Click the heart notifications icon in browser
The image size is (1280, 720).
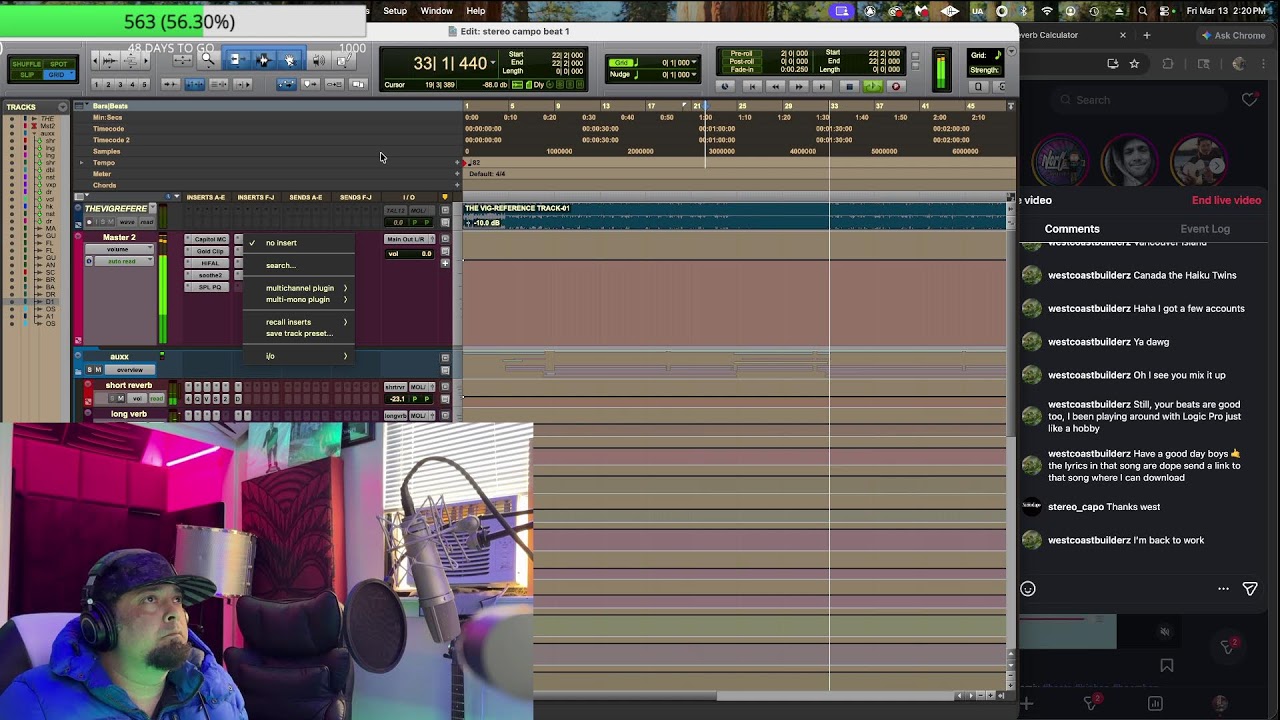(x=1250, y=99)
